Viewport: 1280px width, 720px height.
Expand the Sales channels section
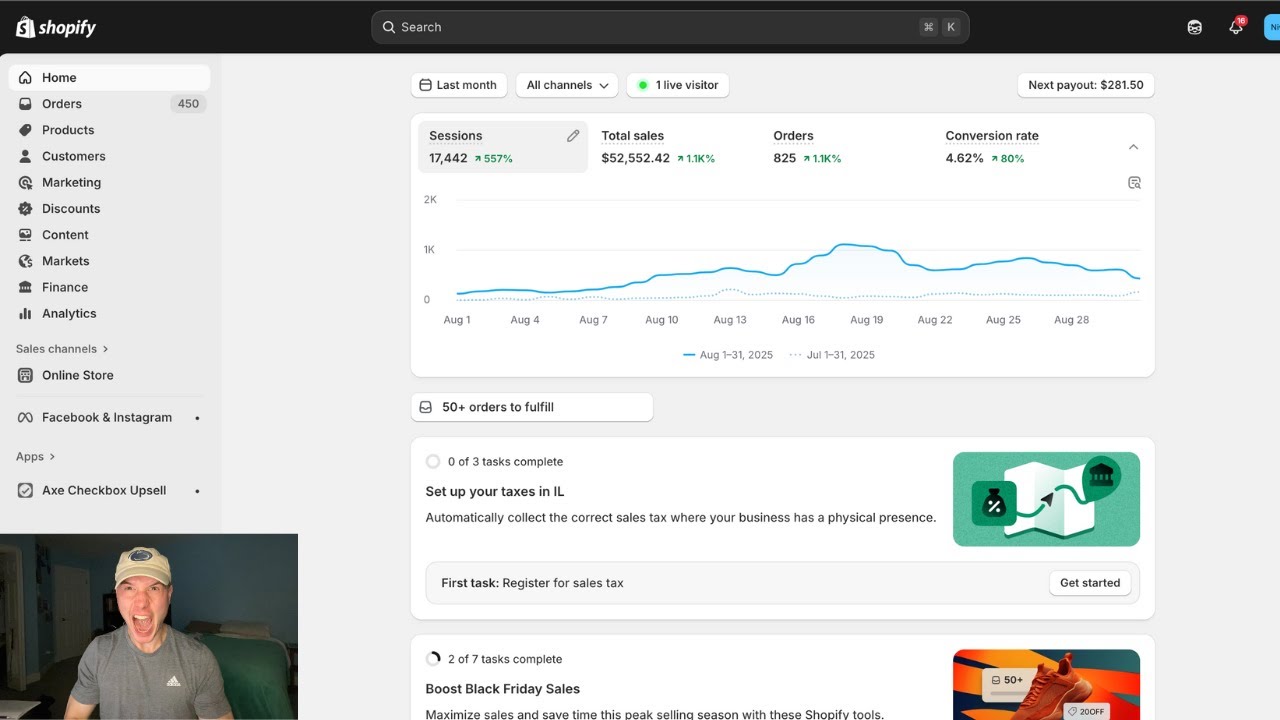pos(62,349)
